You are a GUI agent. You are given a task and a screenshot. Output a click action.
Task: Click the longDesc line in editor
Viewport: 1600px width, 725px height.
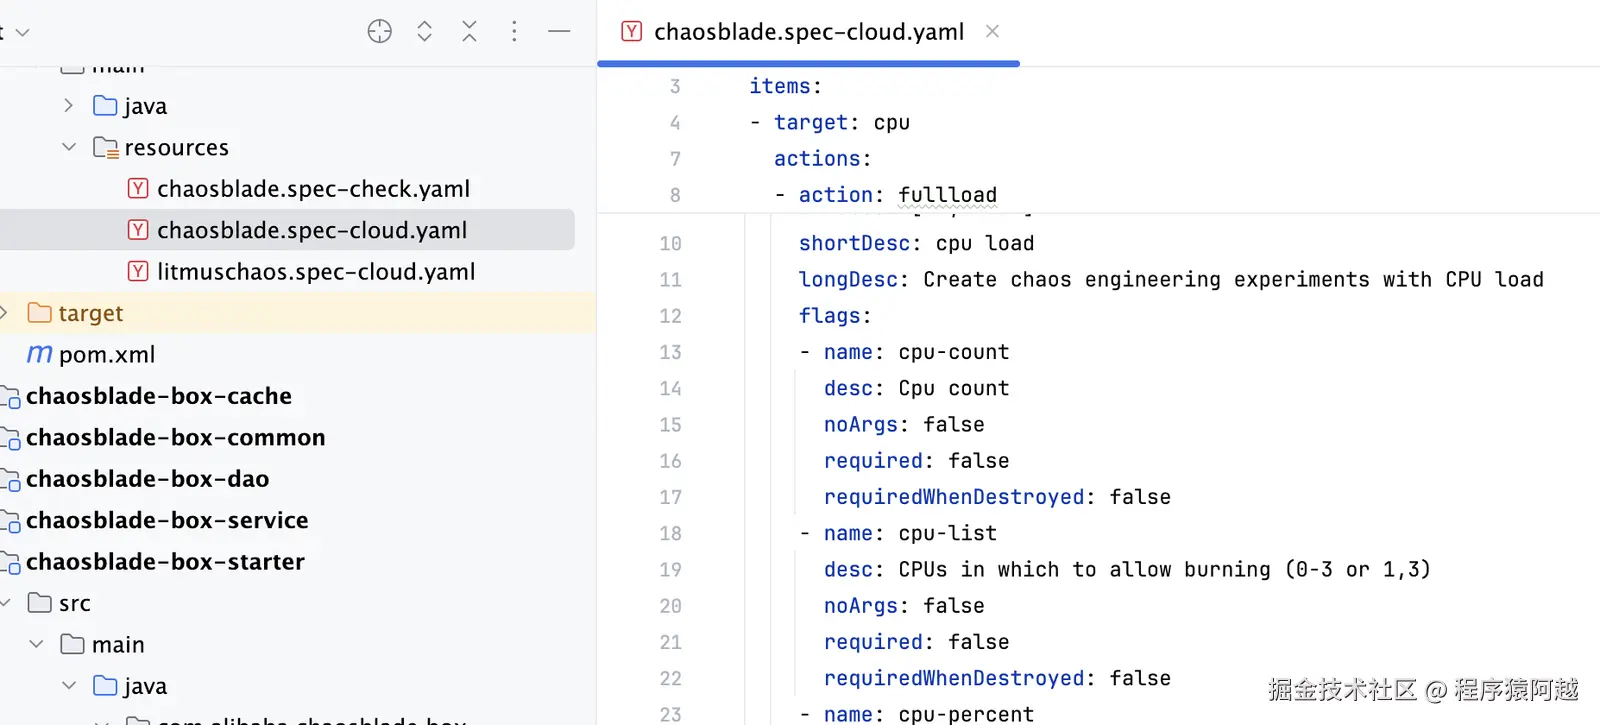pyautogui.click(x=1171, y=279)
